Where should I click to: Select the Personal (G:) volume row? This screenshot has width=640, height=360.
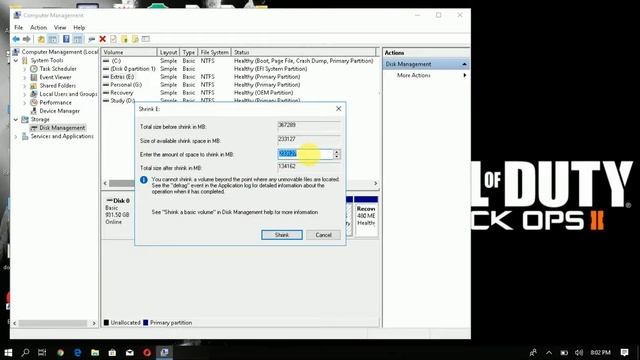[239, 85]
